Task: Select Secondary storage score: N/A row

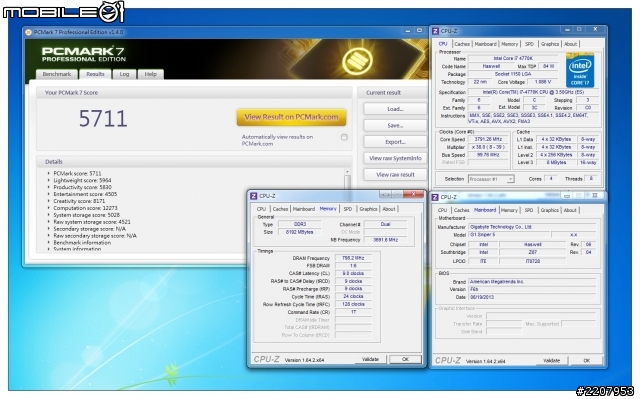Action: (90, 229)
